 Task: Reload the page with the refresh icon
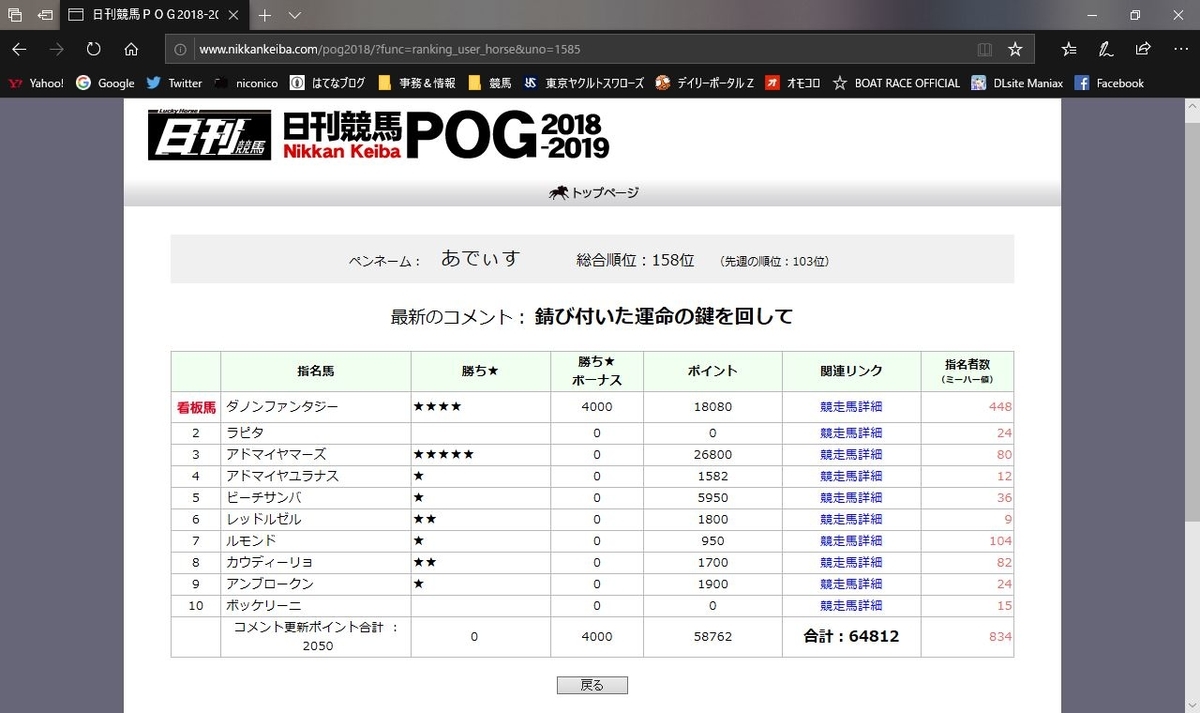(x=94, y=49)
